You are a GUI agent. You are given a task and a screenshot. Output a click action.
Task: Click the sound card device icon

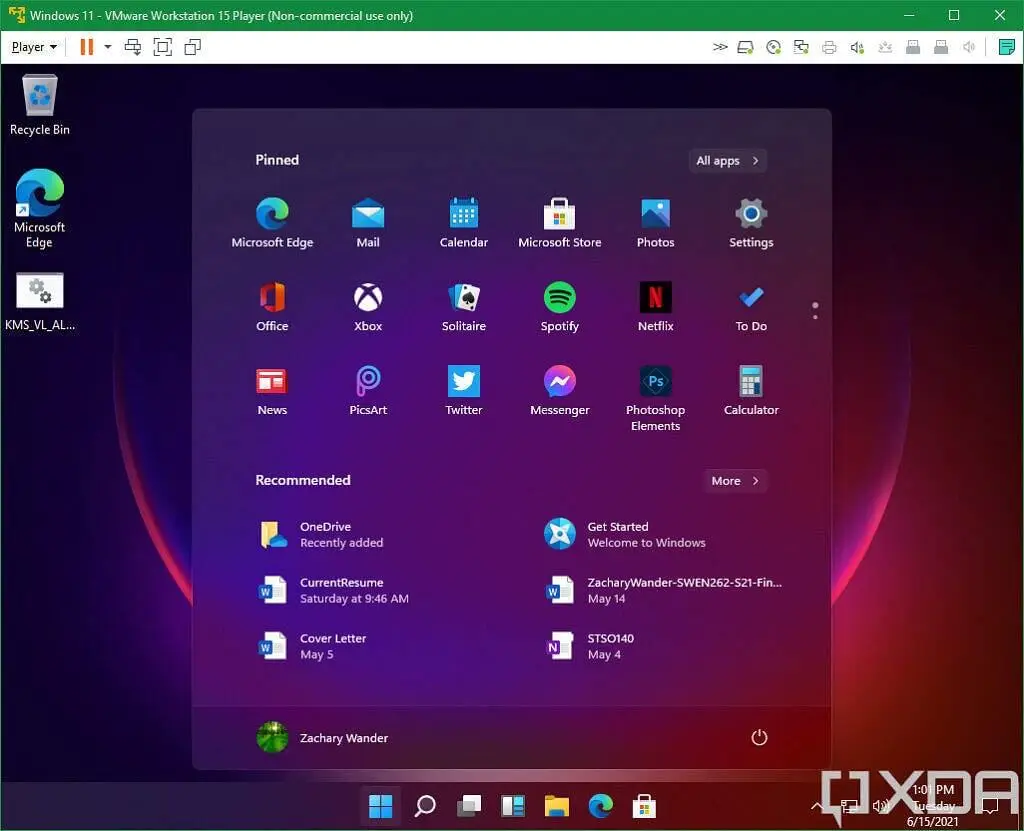[x=857, y=46]
